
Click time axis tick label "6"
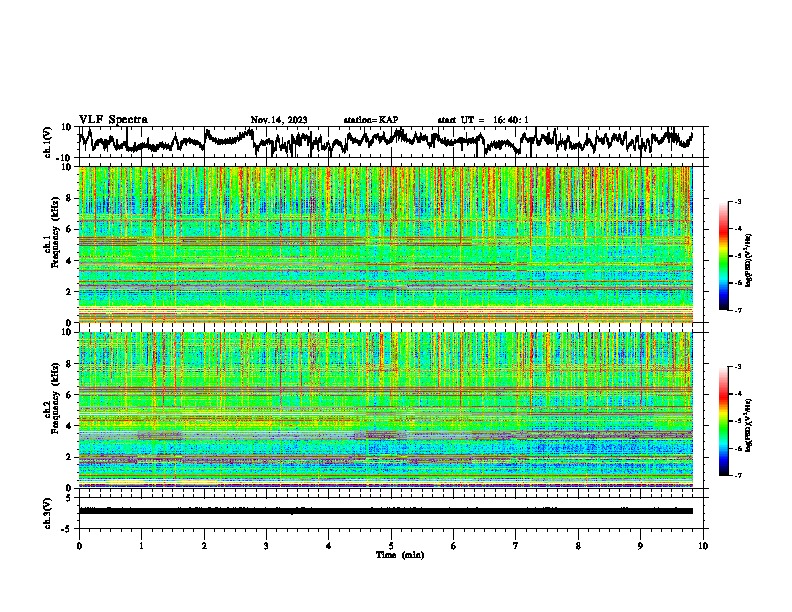pos(454,546)
